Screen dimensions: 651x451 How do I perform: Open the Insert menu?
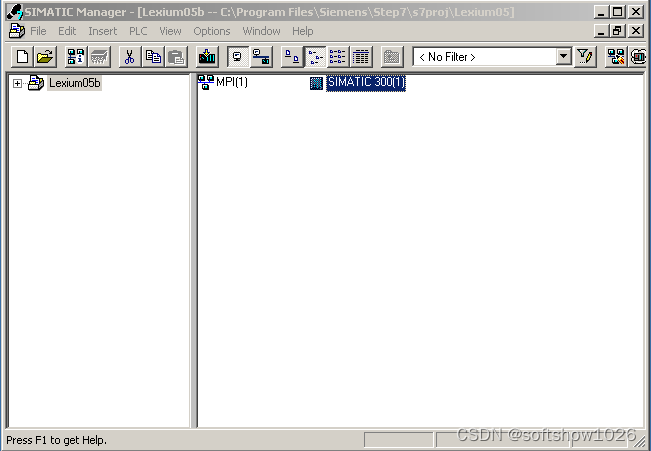(x=103, y=31)
